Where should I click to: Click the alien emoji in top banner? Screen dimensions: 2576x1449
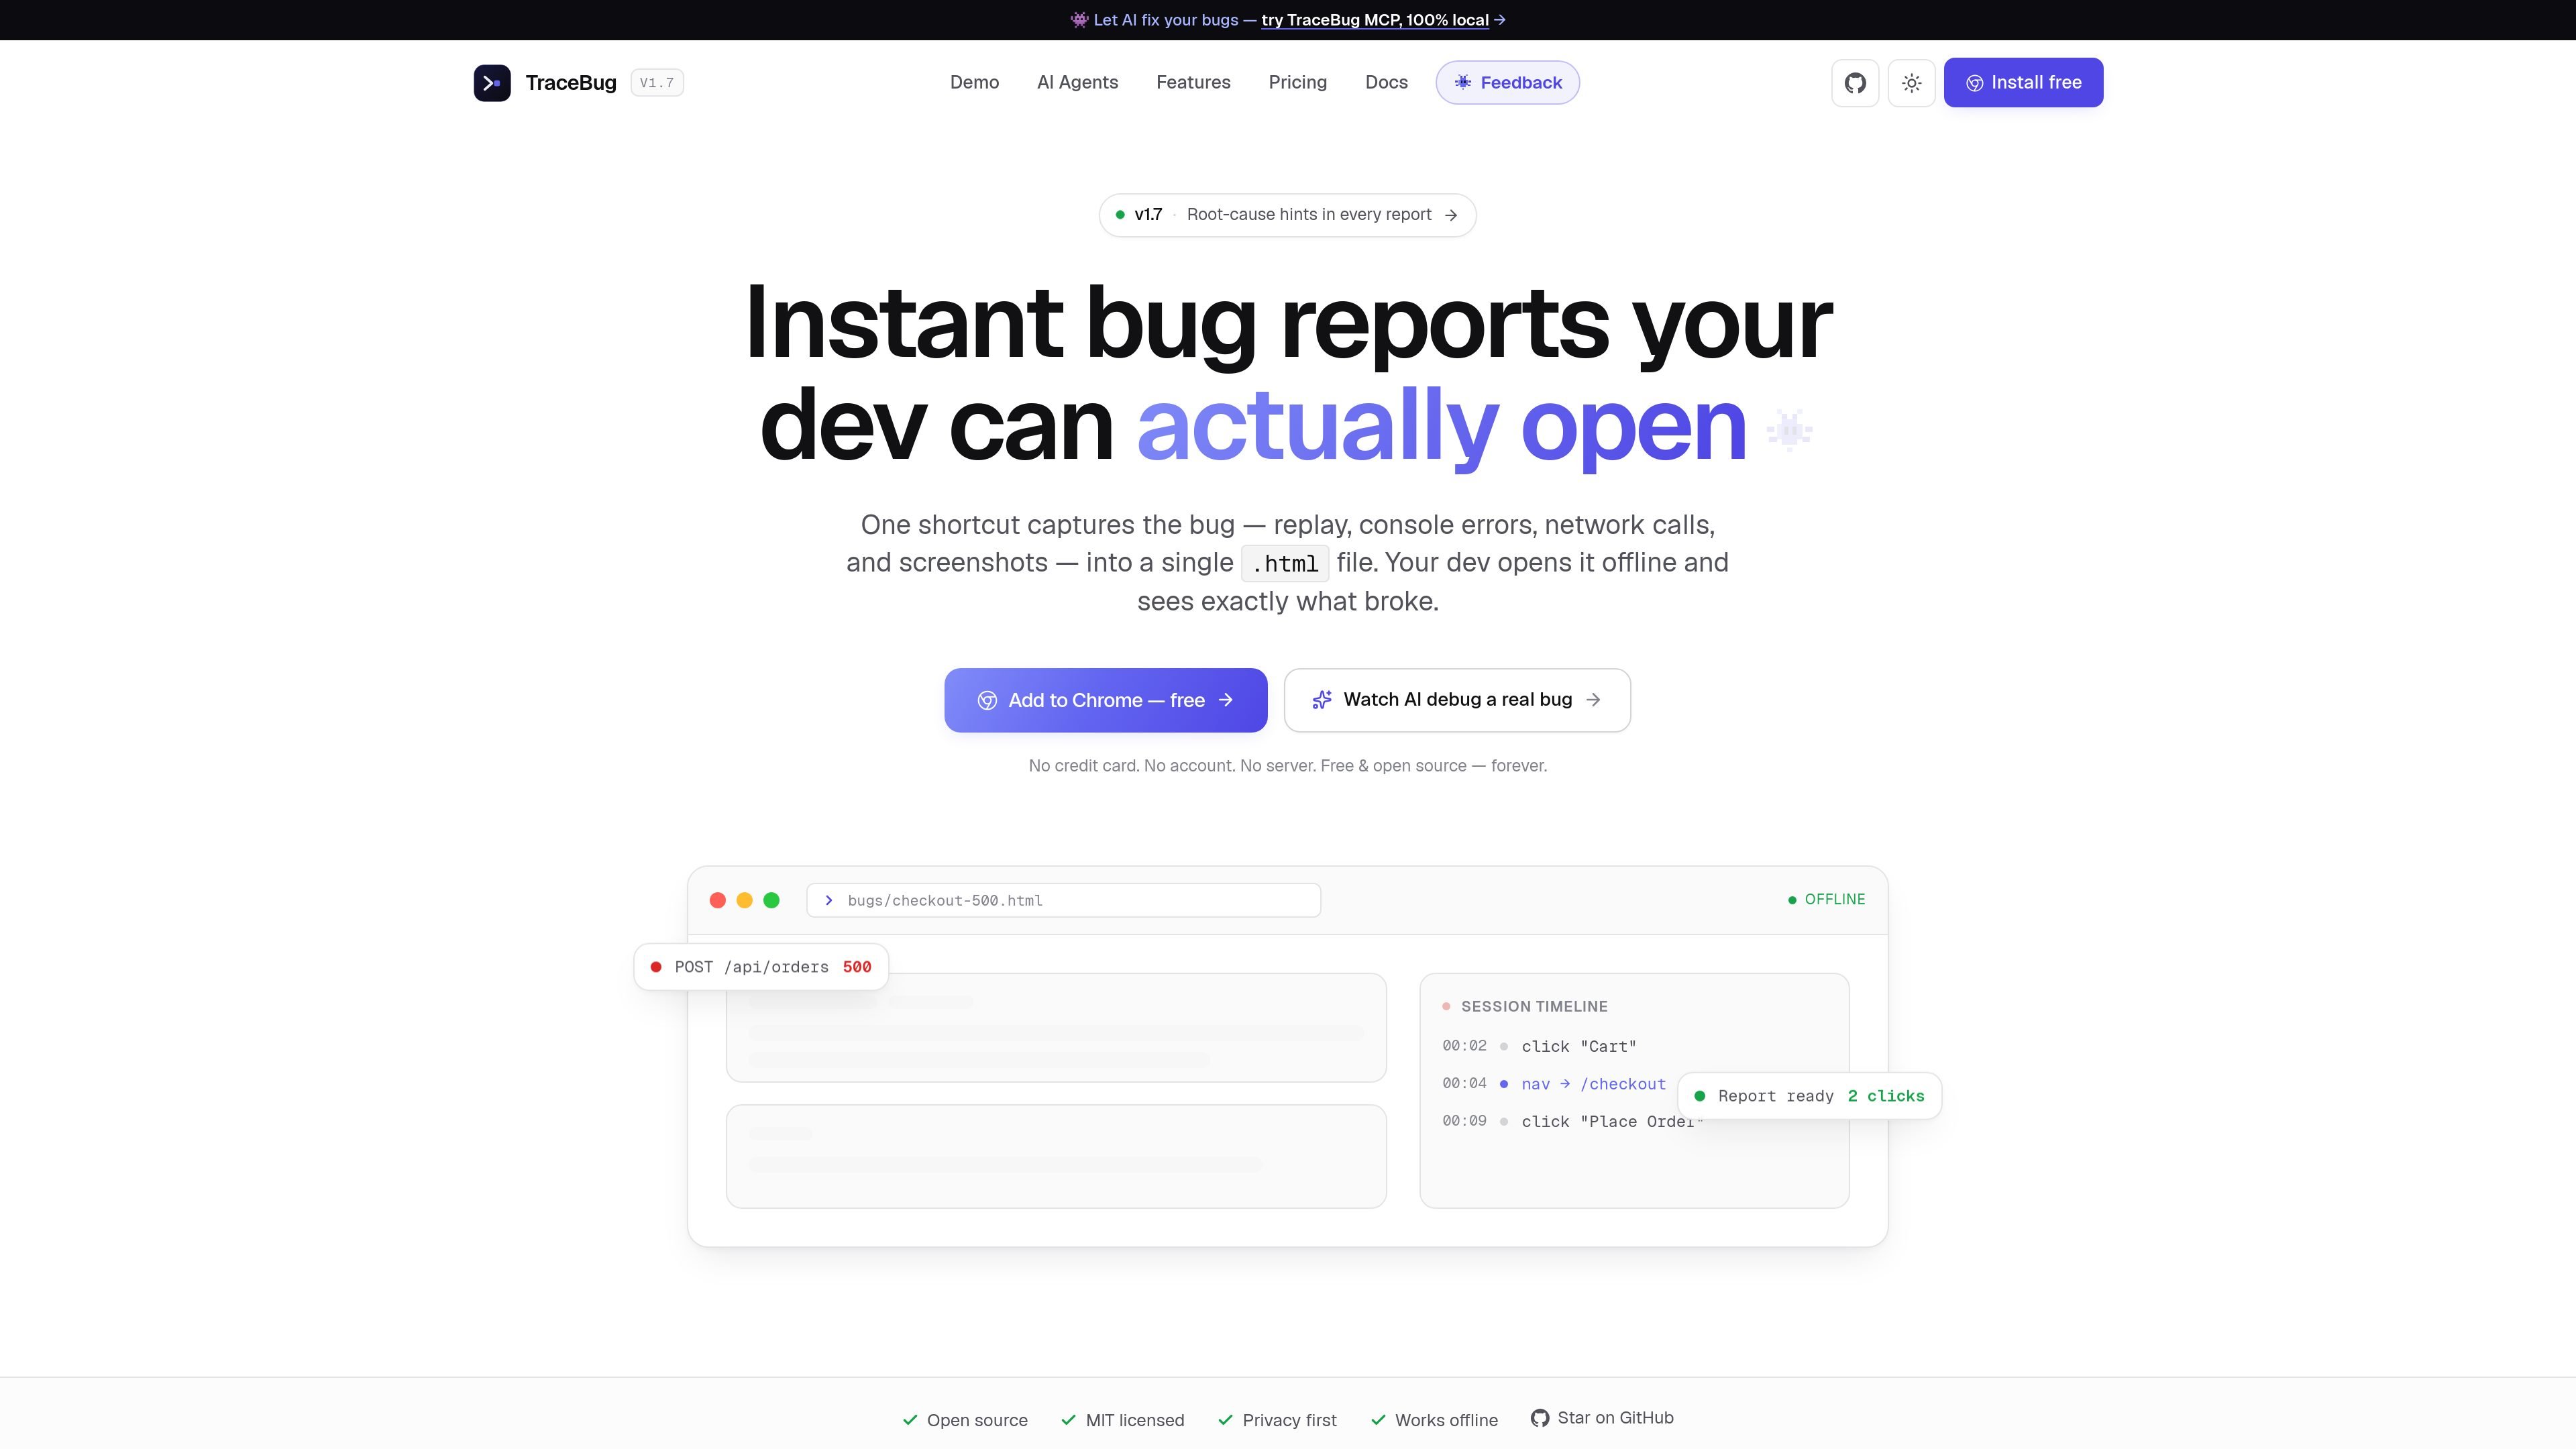click(x=1079, y=20)
